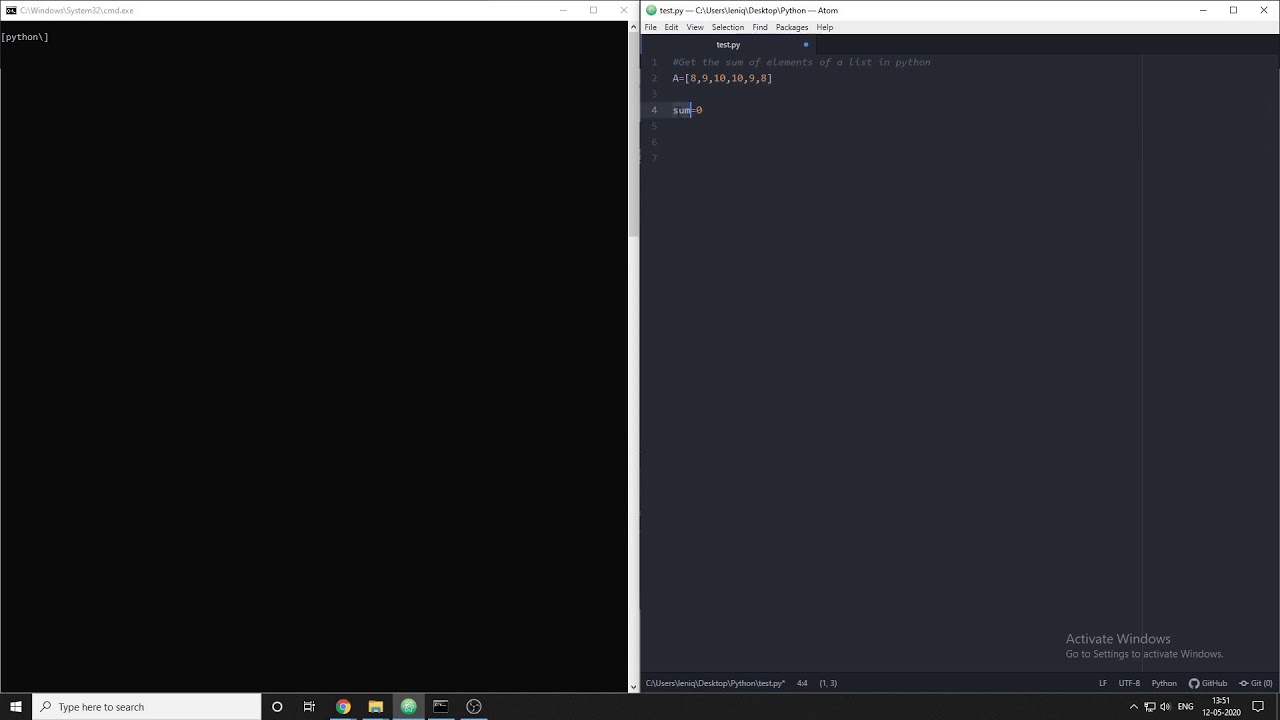Open the clock and date flyout

1220,706
